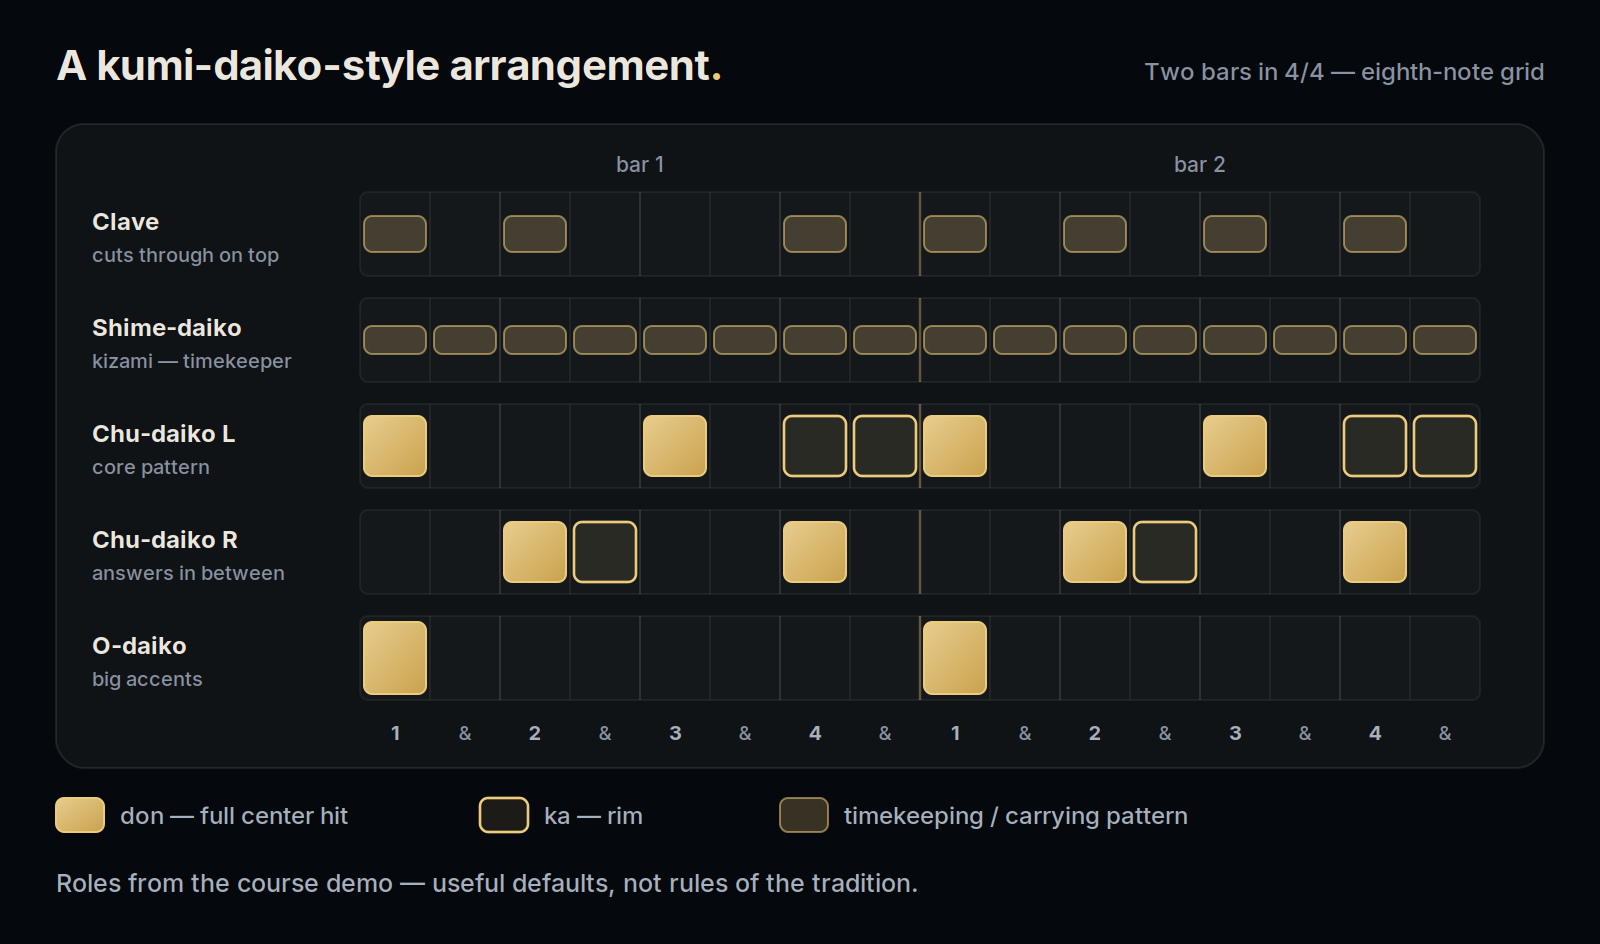Viewport: 1600px width, 944px height.
Task: Click Chu-daiko R don on bar 2 beat 4
Action: (1375, 552)
